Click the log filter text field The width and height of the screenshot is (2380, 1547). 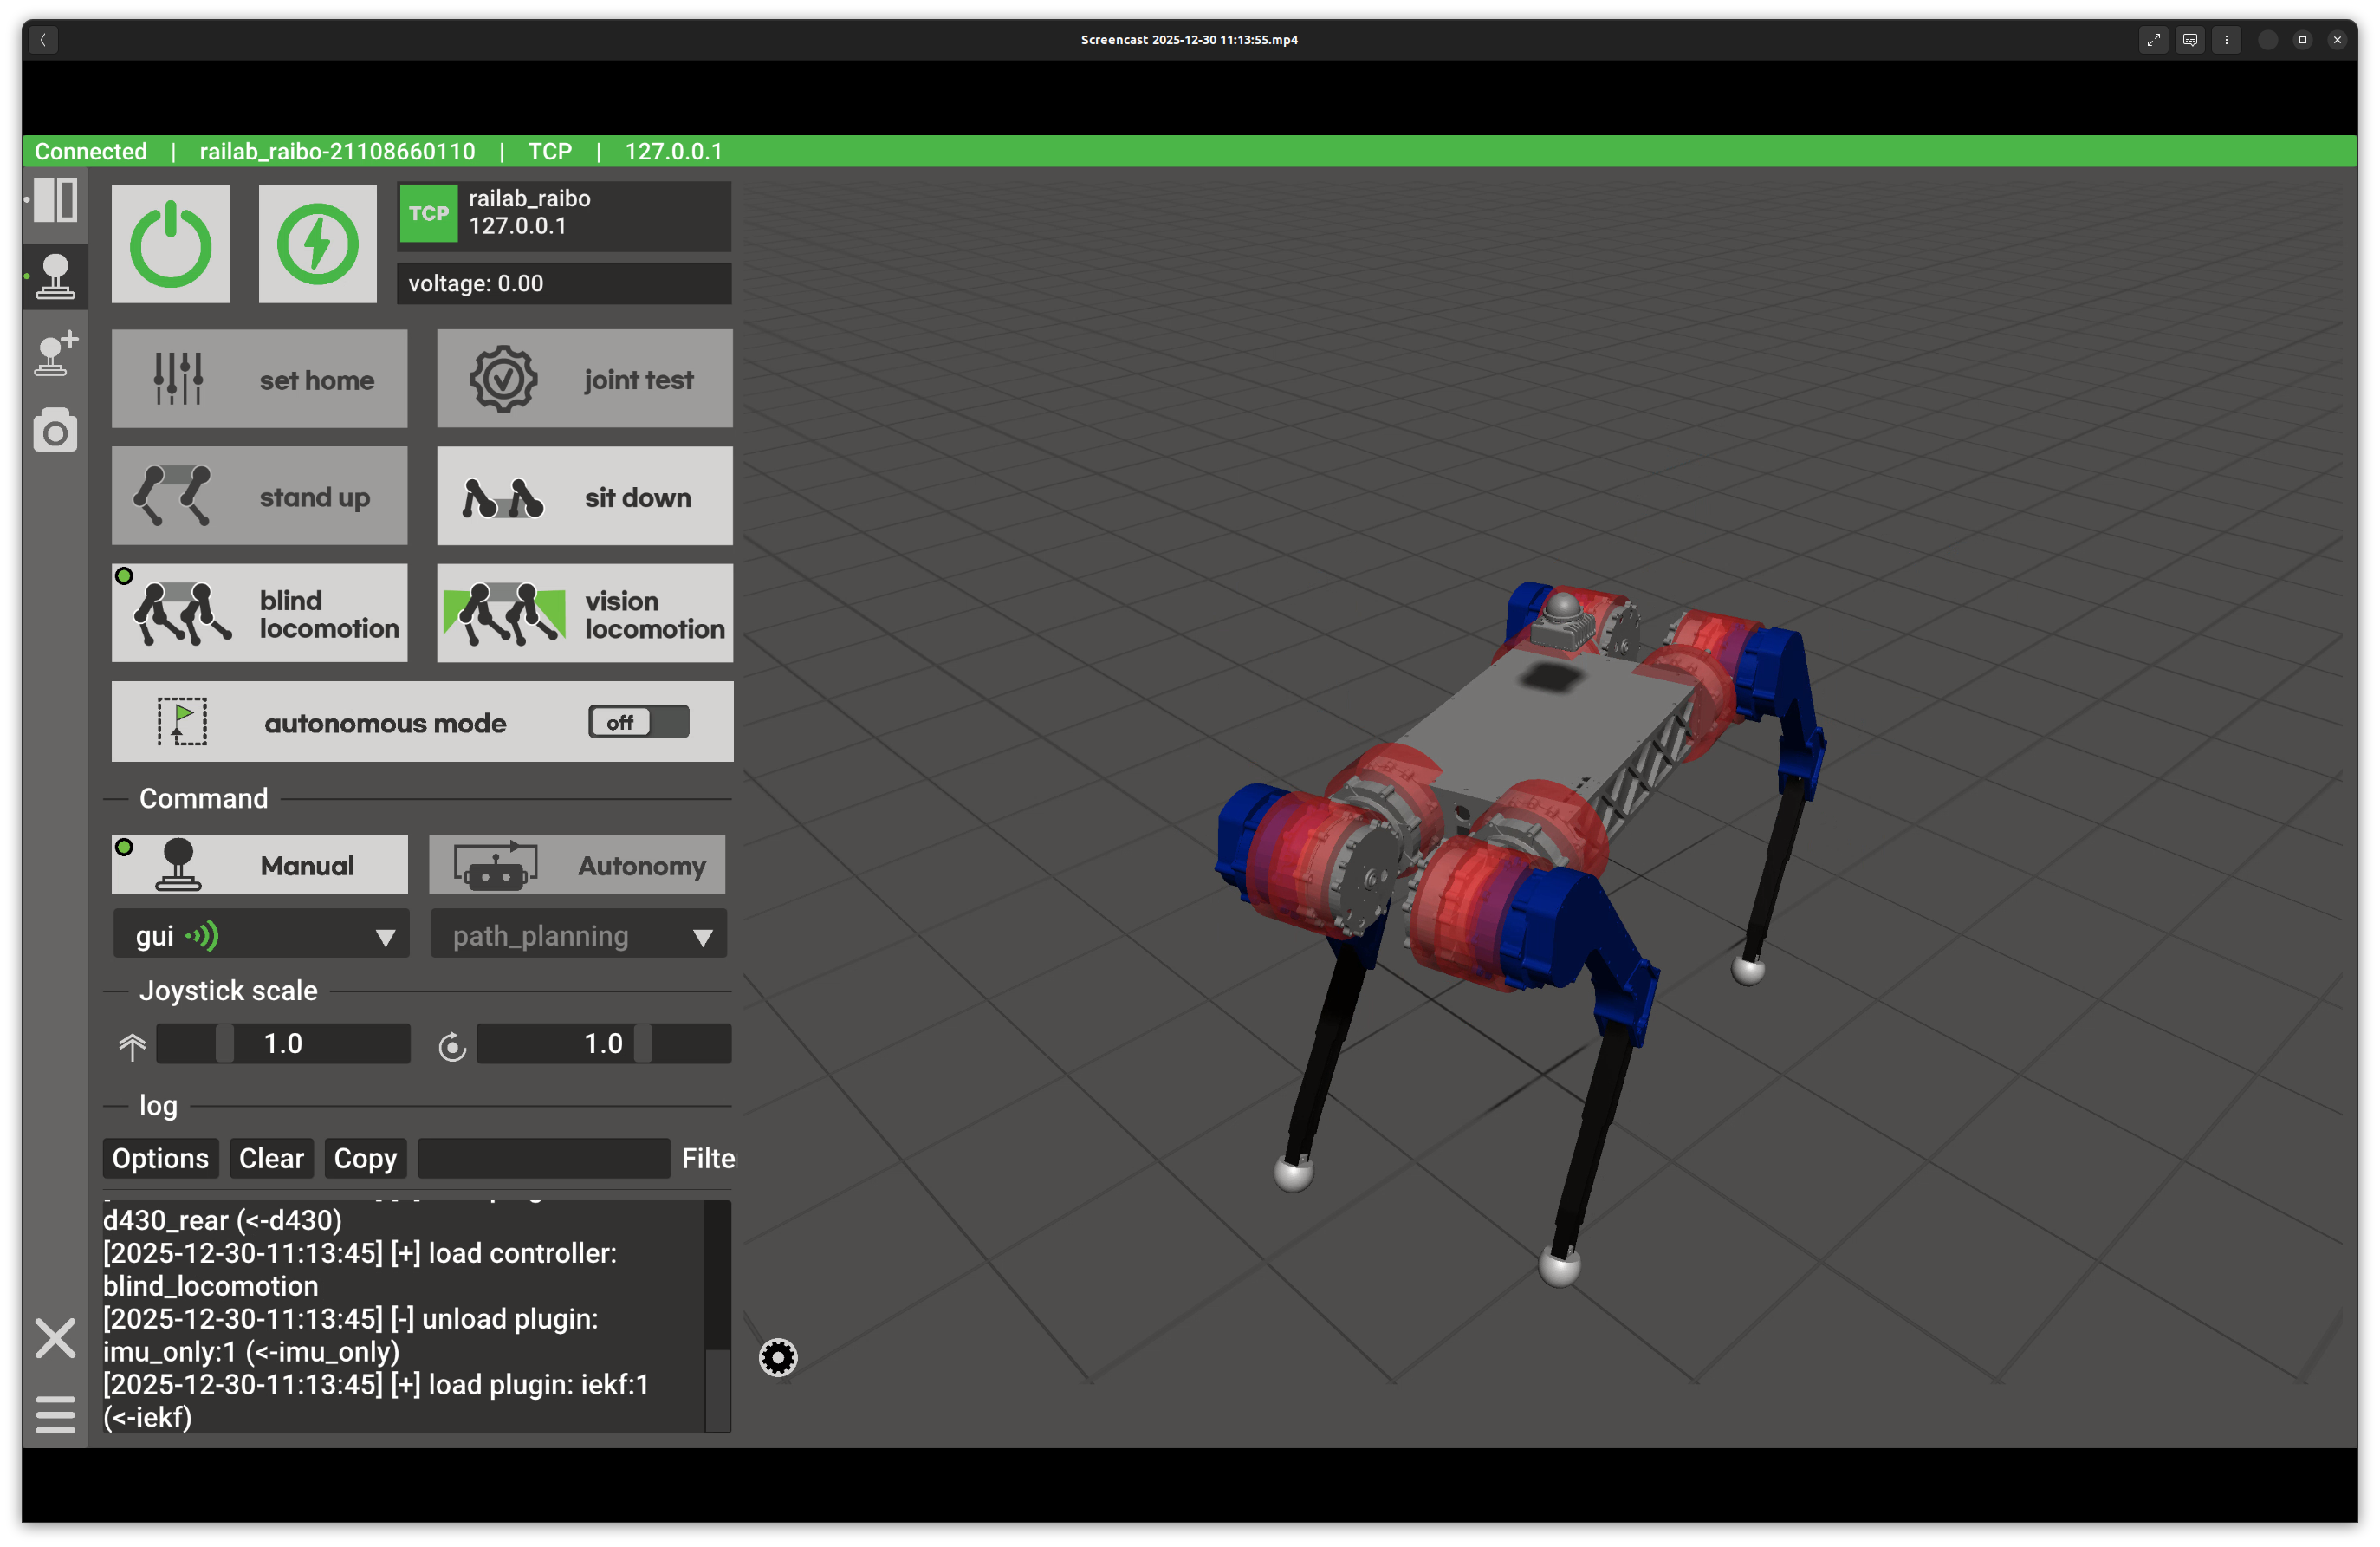[x=543, y=1158]
